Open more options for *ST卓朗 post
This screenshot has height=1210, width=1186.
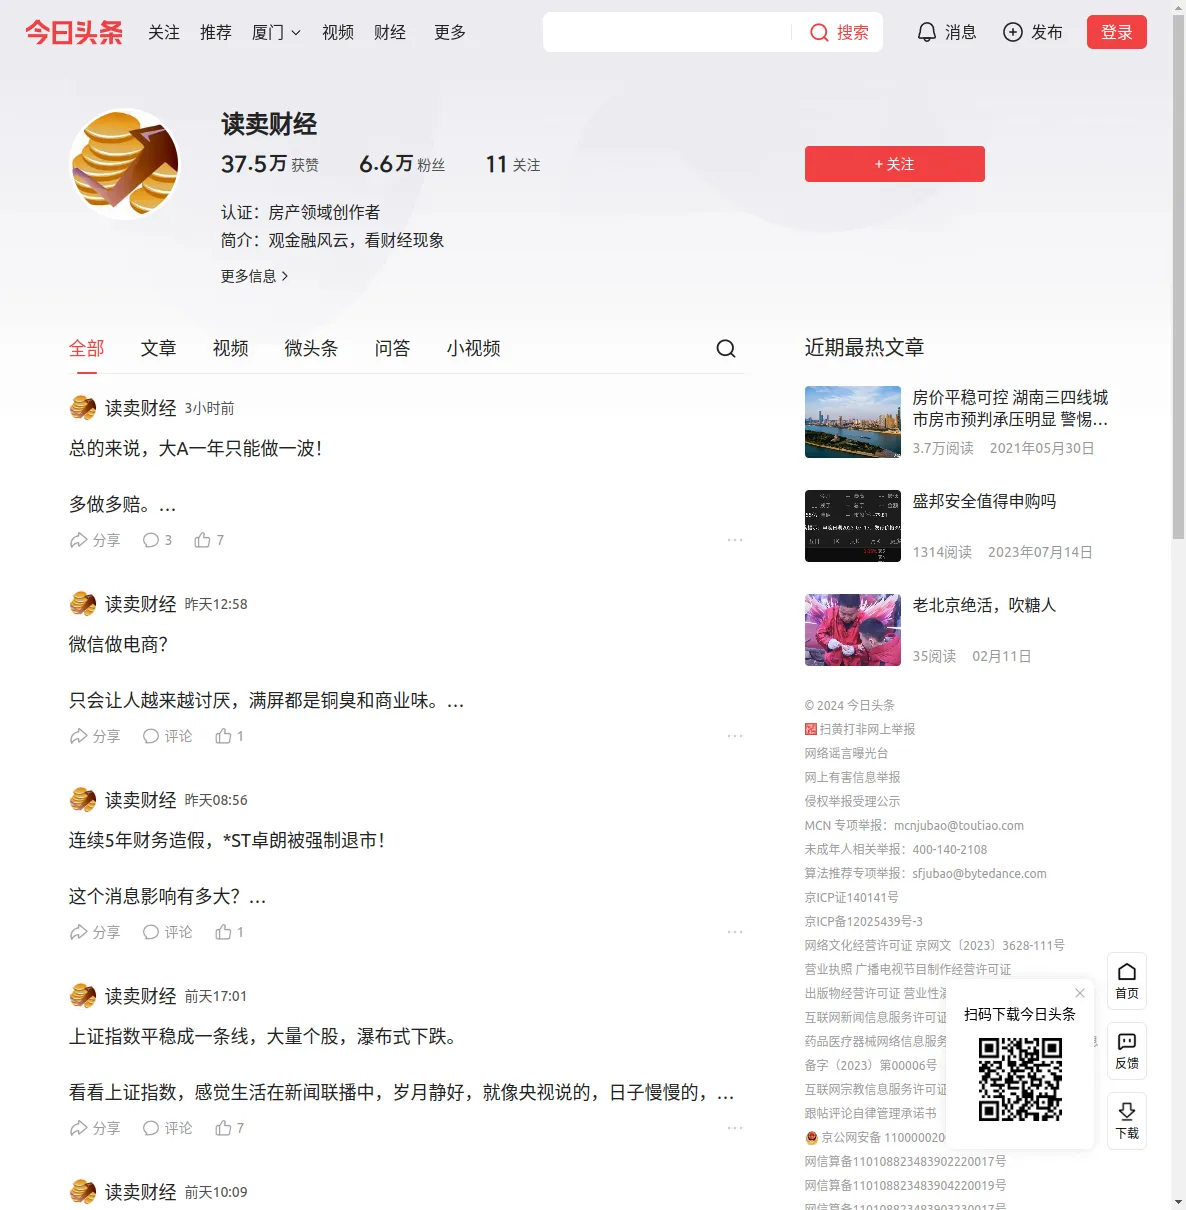tap(735, 932)
